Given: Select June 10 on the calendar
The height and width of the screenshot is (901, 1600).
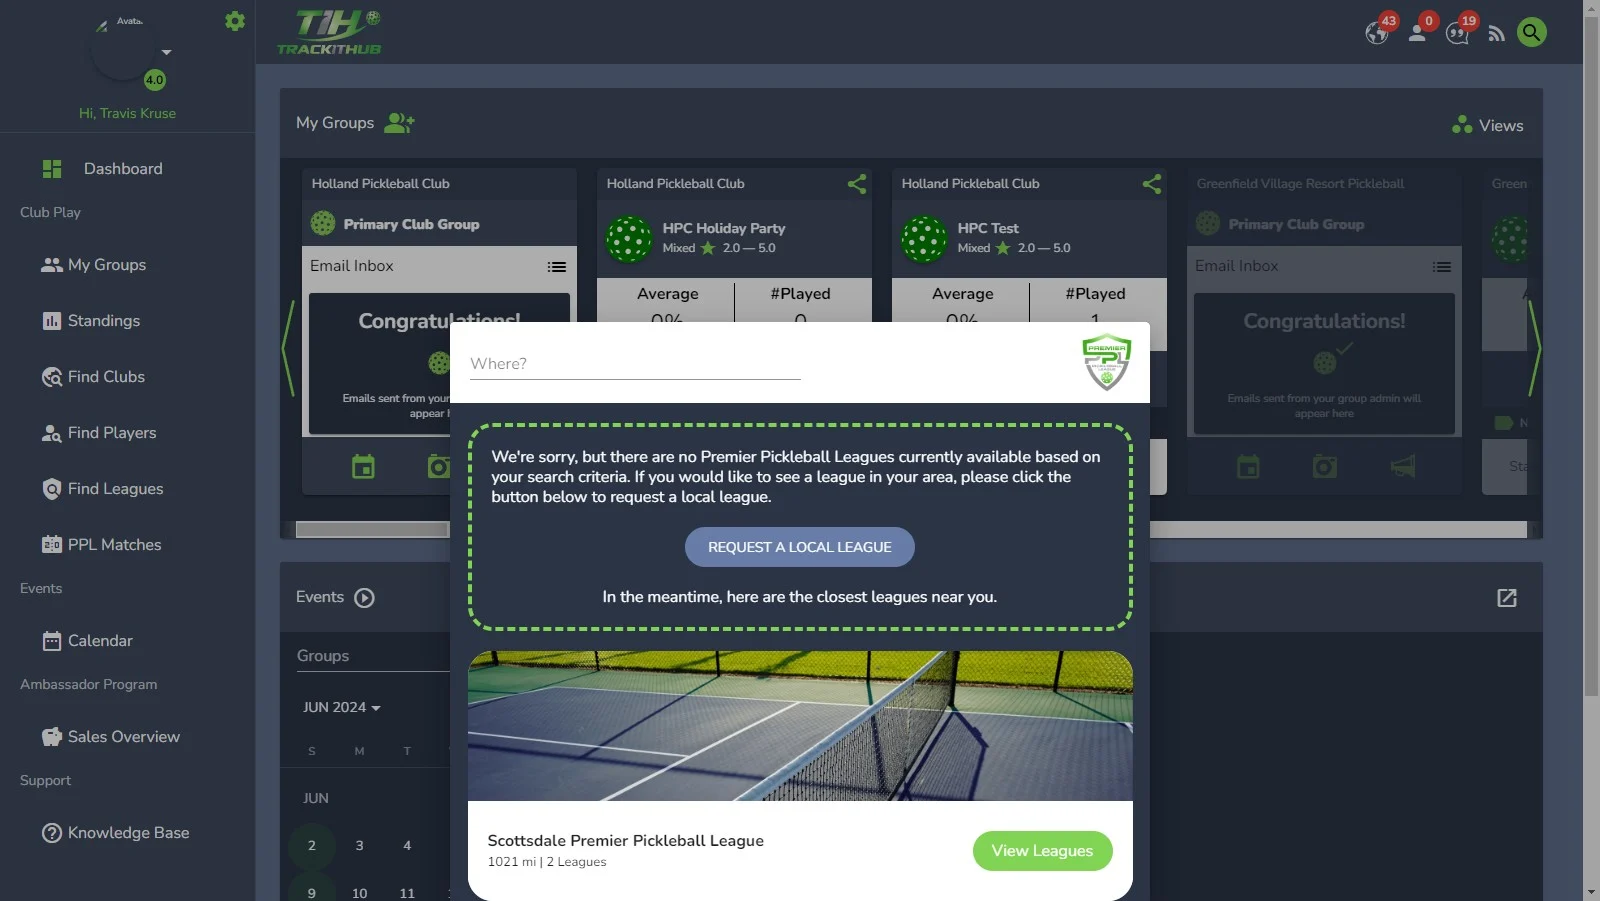Looking at the screenshot, I should 359,893.
